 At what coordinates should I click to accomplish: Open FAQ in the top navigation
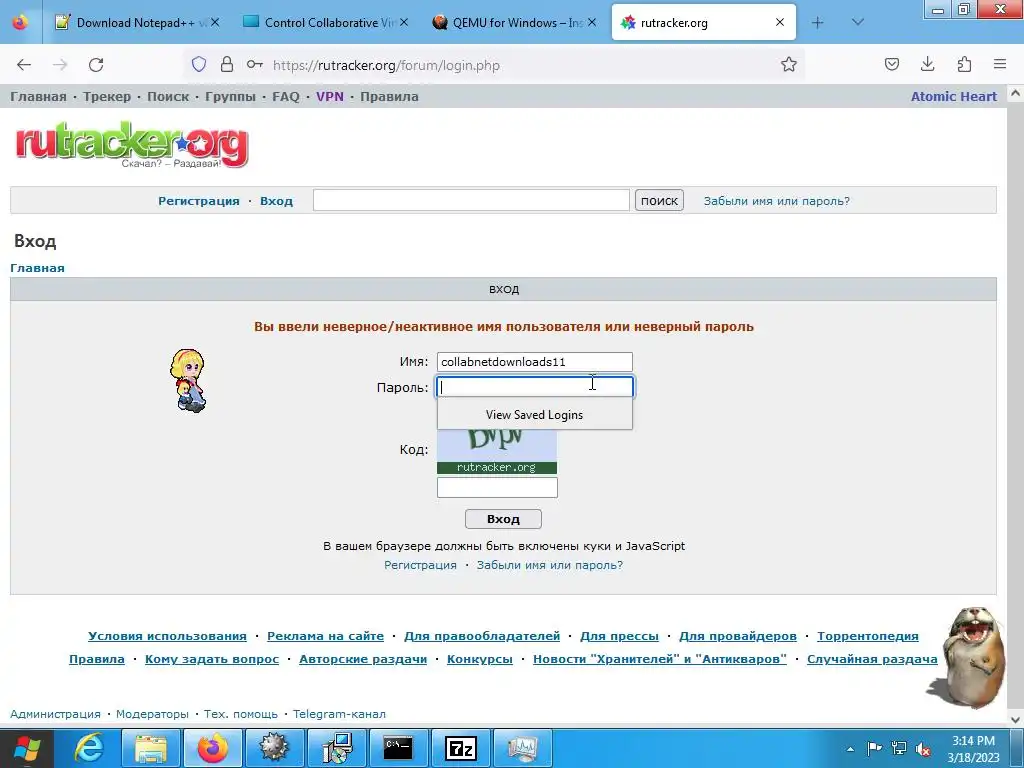285,97
